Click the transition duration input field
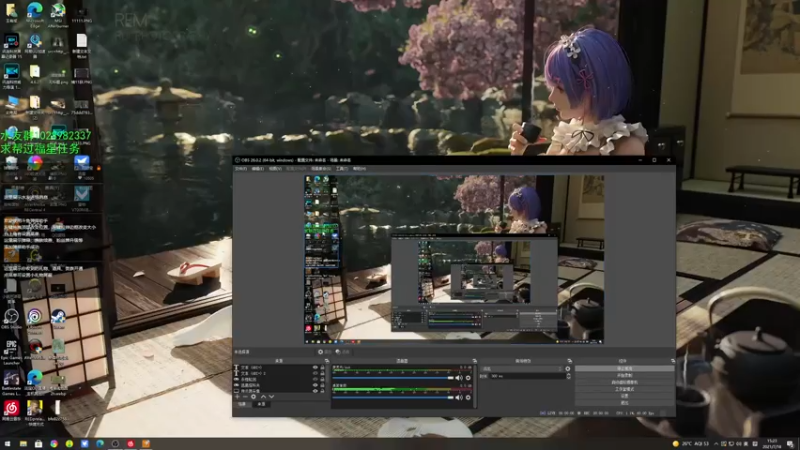The height and width of the screenshot is (450, 800). point(527,376)
